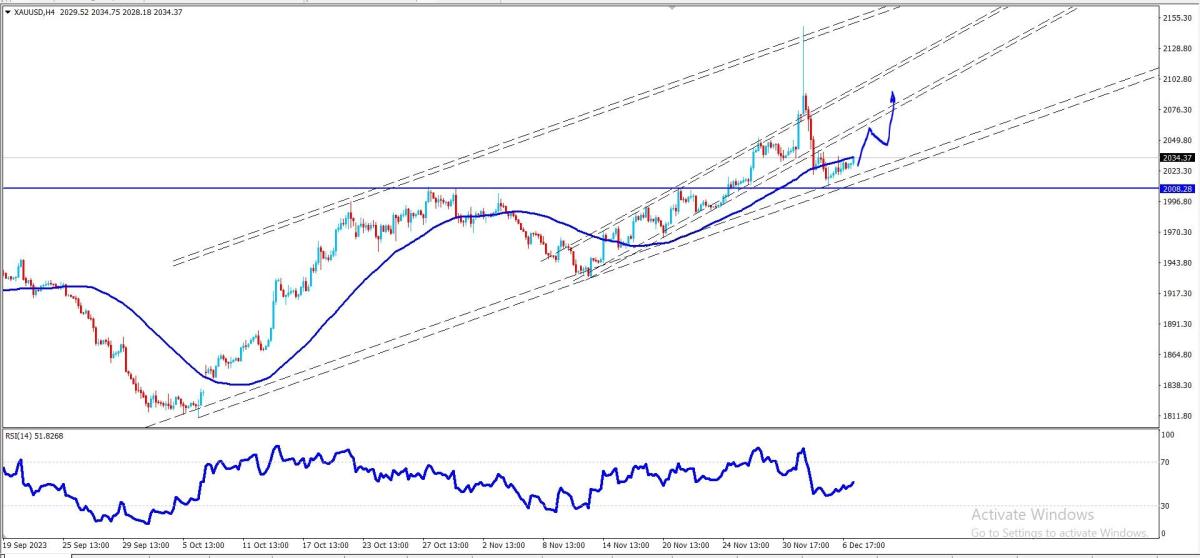Screen dimensions: 1200x558
Task: Click the 1943.80 price scale value
Action: click(x=1176, y=263)
